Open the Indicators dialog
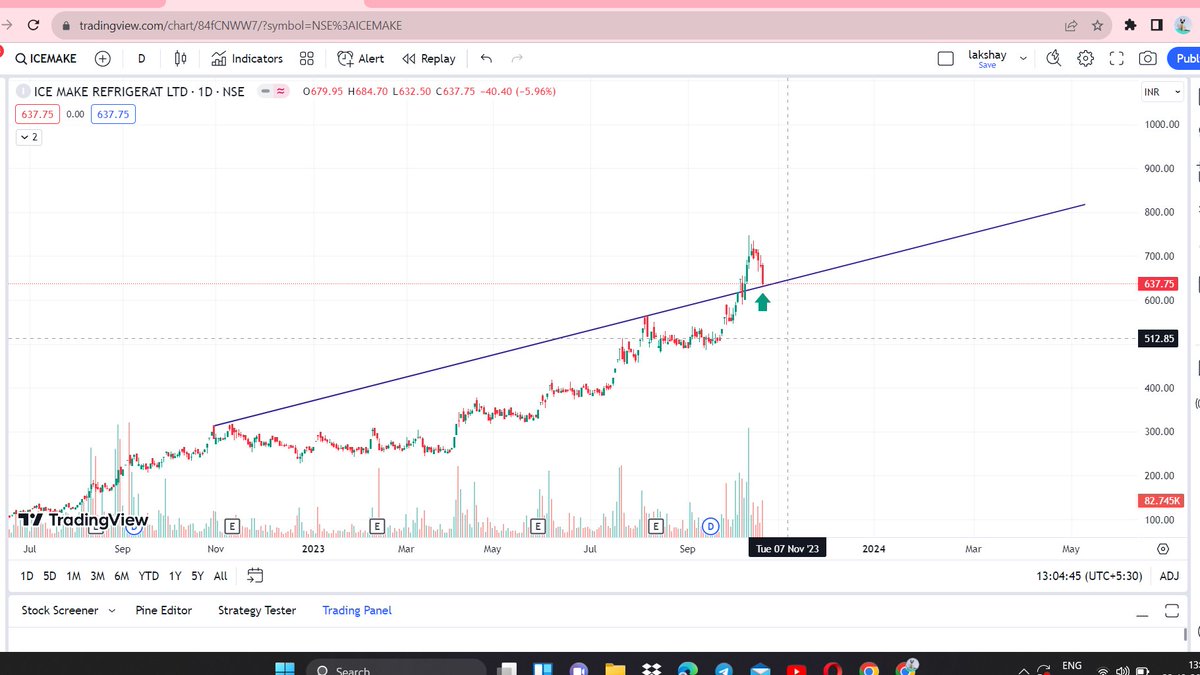 [247, 58]
